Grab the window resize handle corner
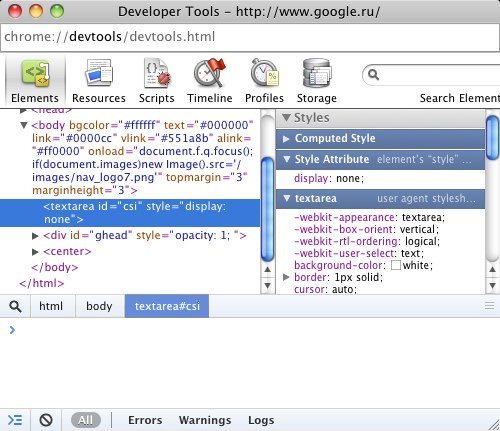Viewport: 500px width, 431px height. pos(494,425)
